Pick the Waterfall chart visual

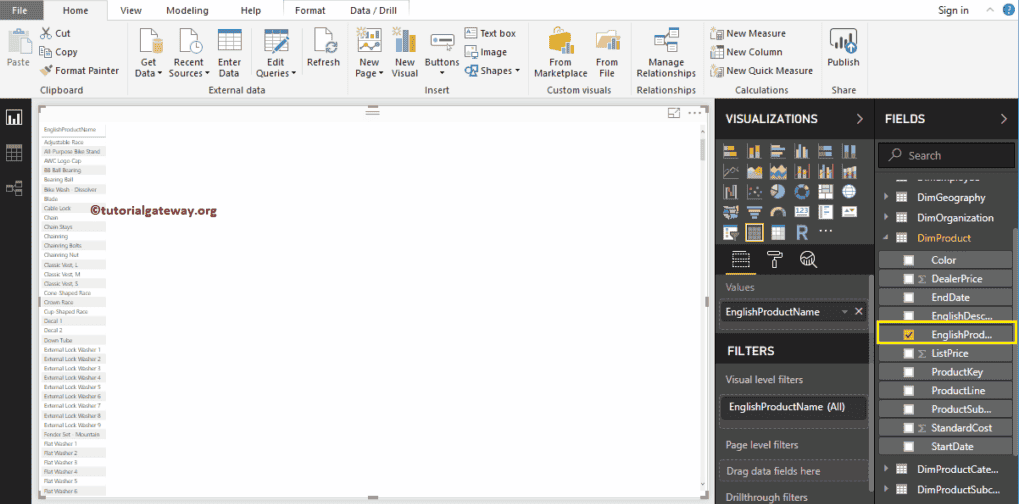click(x=730, y=192)
